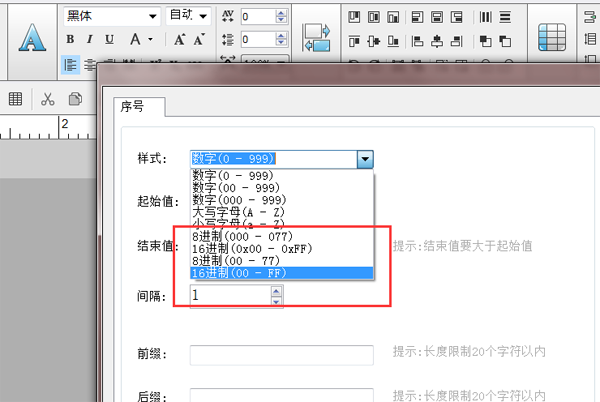Click the 前缀 prefix input field
The width and height of the screenshot is (600, 402).
(x=281, y=354)
